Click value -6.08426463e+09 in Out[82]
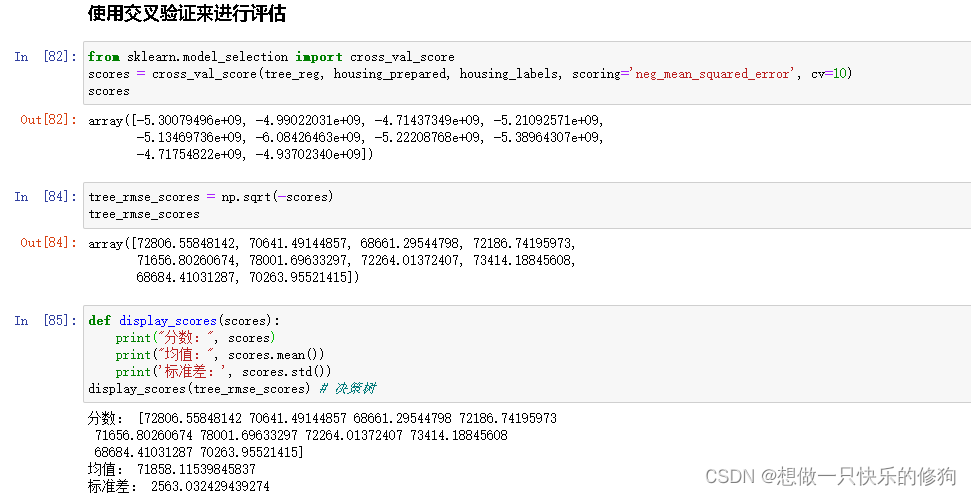 click(309, 137)
